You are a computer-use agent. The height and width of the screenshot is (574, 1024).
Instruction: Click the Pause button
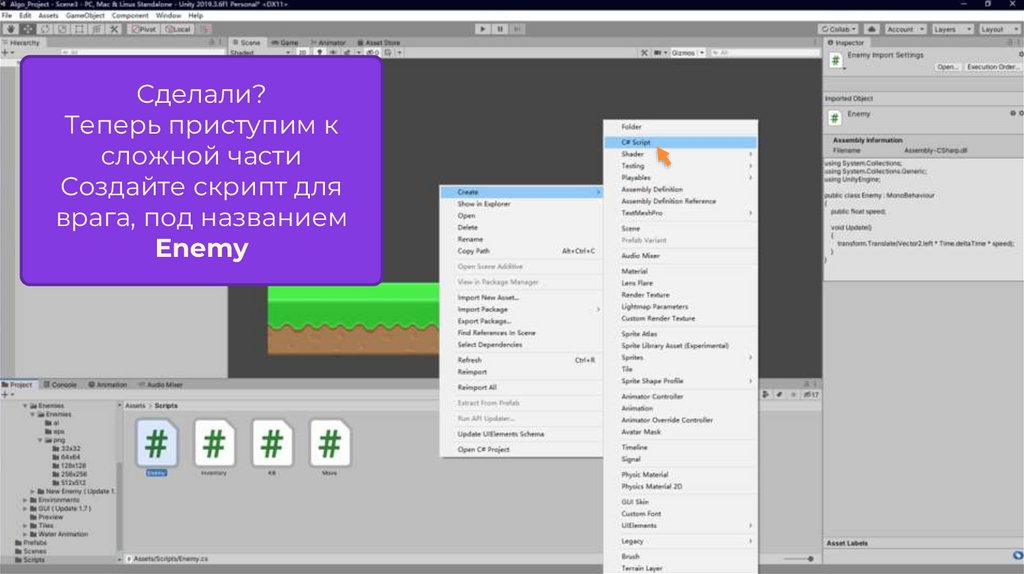[x=500, y=29]
